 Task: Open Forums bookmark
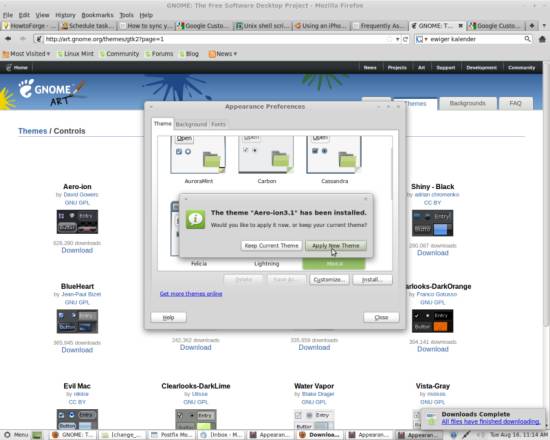159,54
